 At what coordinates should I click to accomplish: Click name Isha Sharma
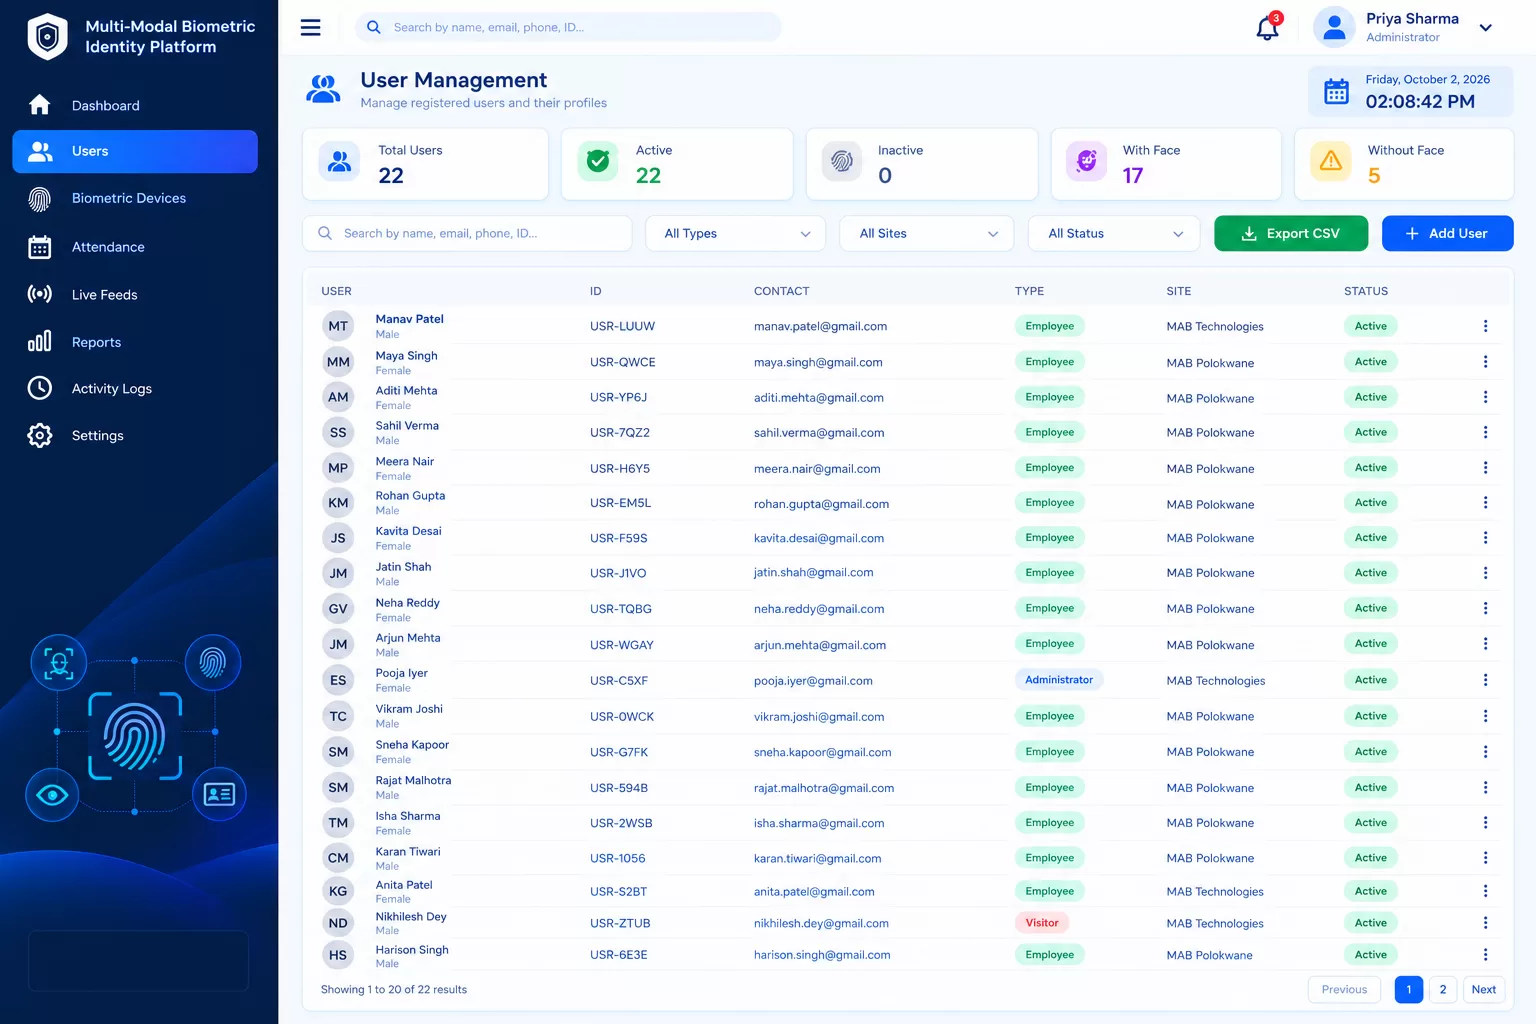click(407, 816)
